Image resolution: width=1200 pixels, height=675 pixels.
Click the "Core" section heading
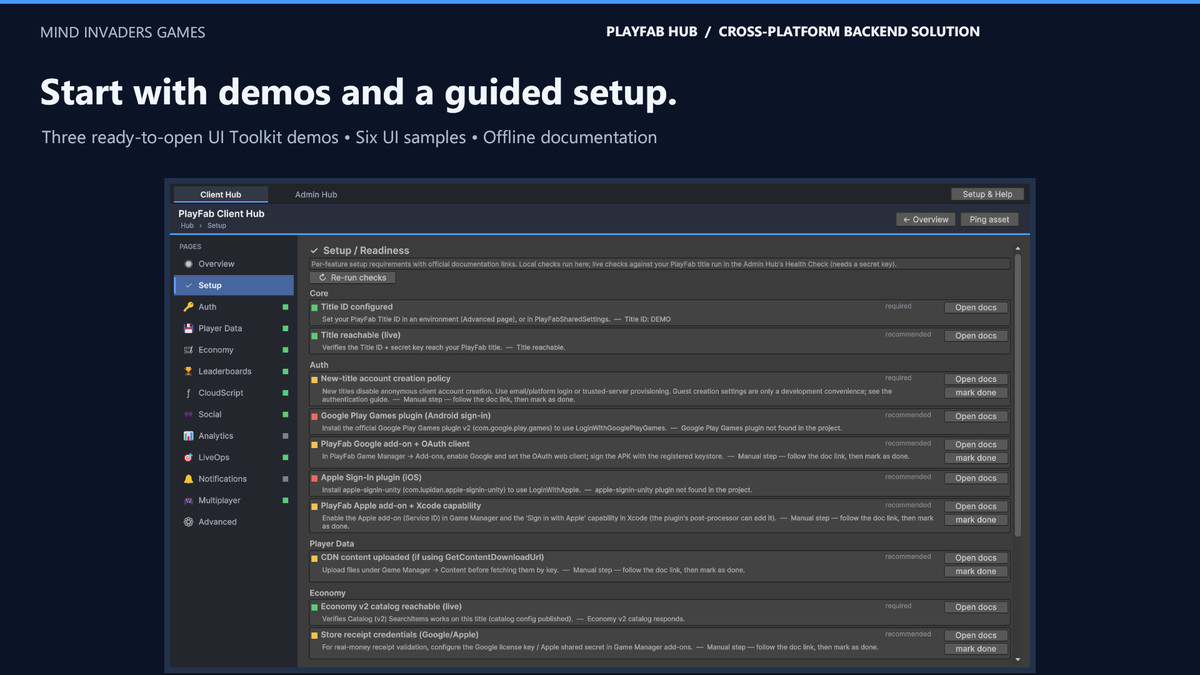319,294
